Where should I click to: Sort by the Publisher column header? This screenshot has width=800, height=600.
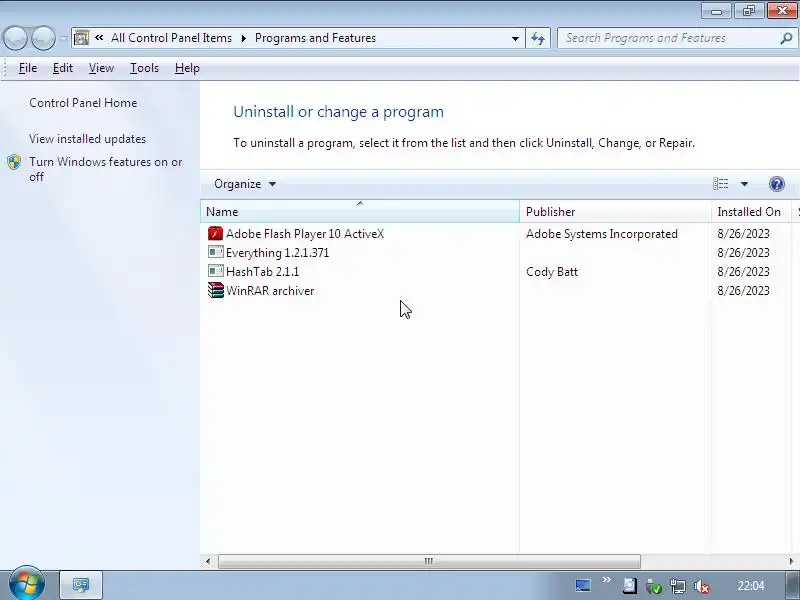click(615, 211)
